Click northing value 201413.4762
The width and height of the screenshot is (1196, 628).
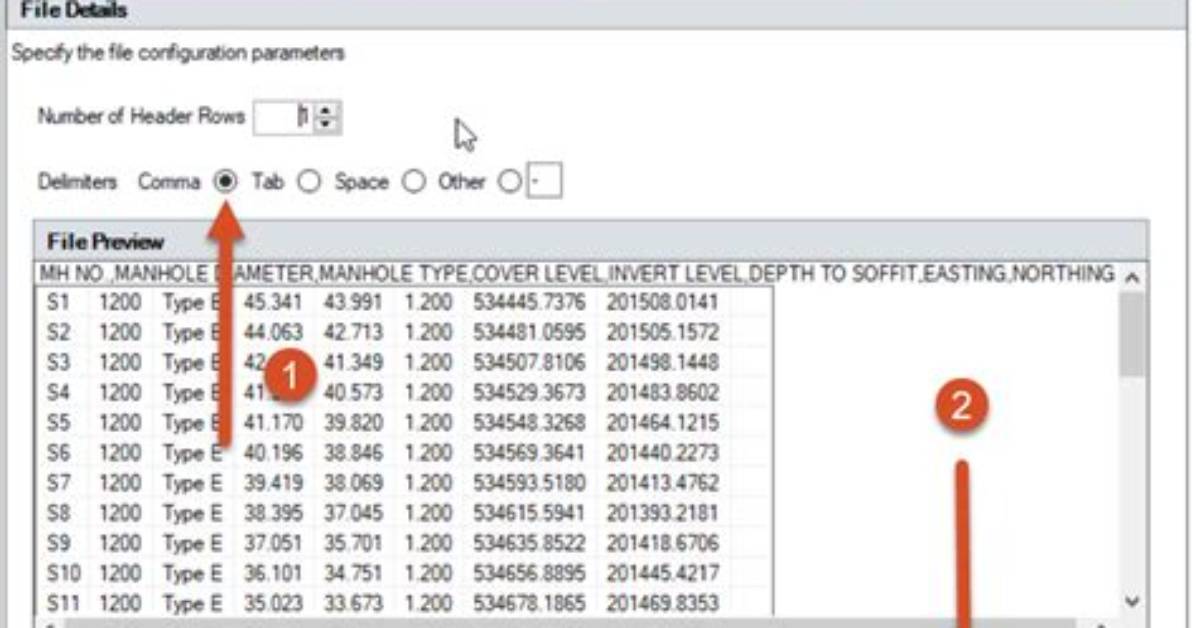[662, 483]
